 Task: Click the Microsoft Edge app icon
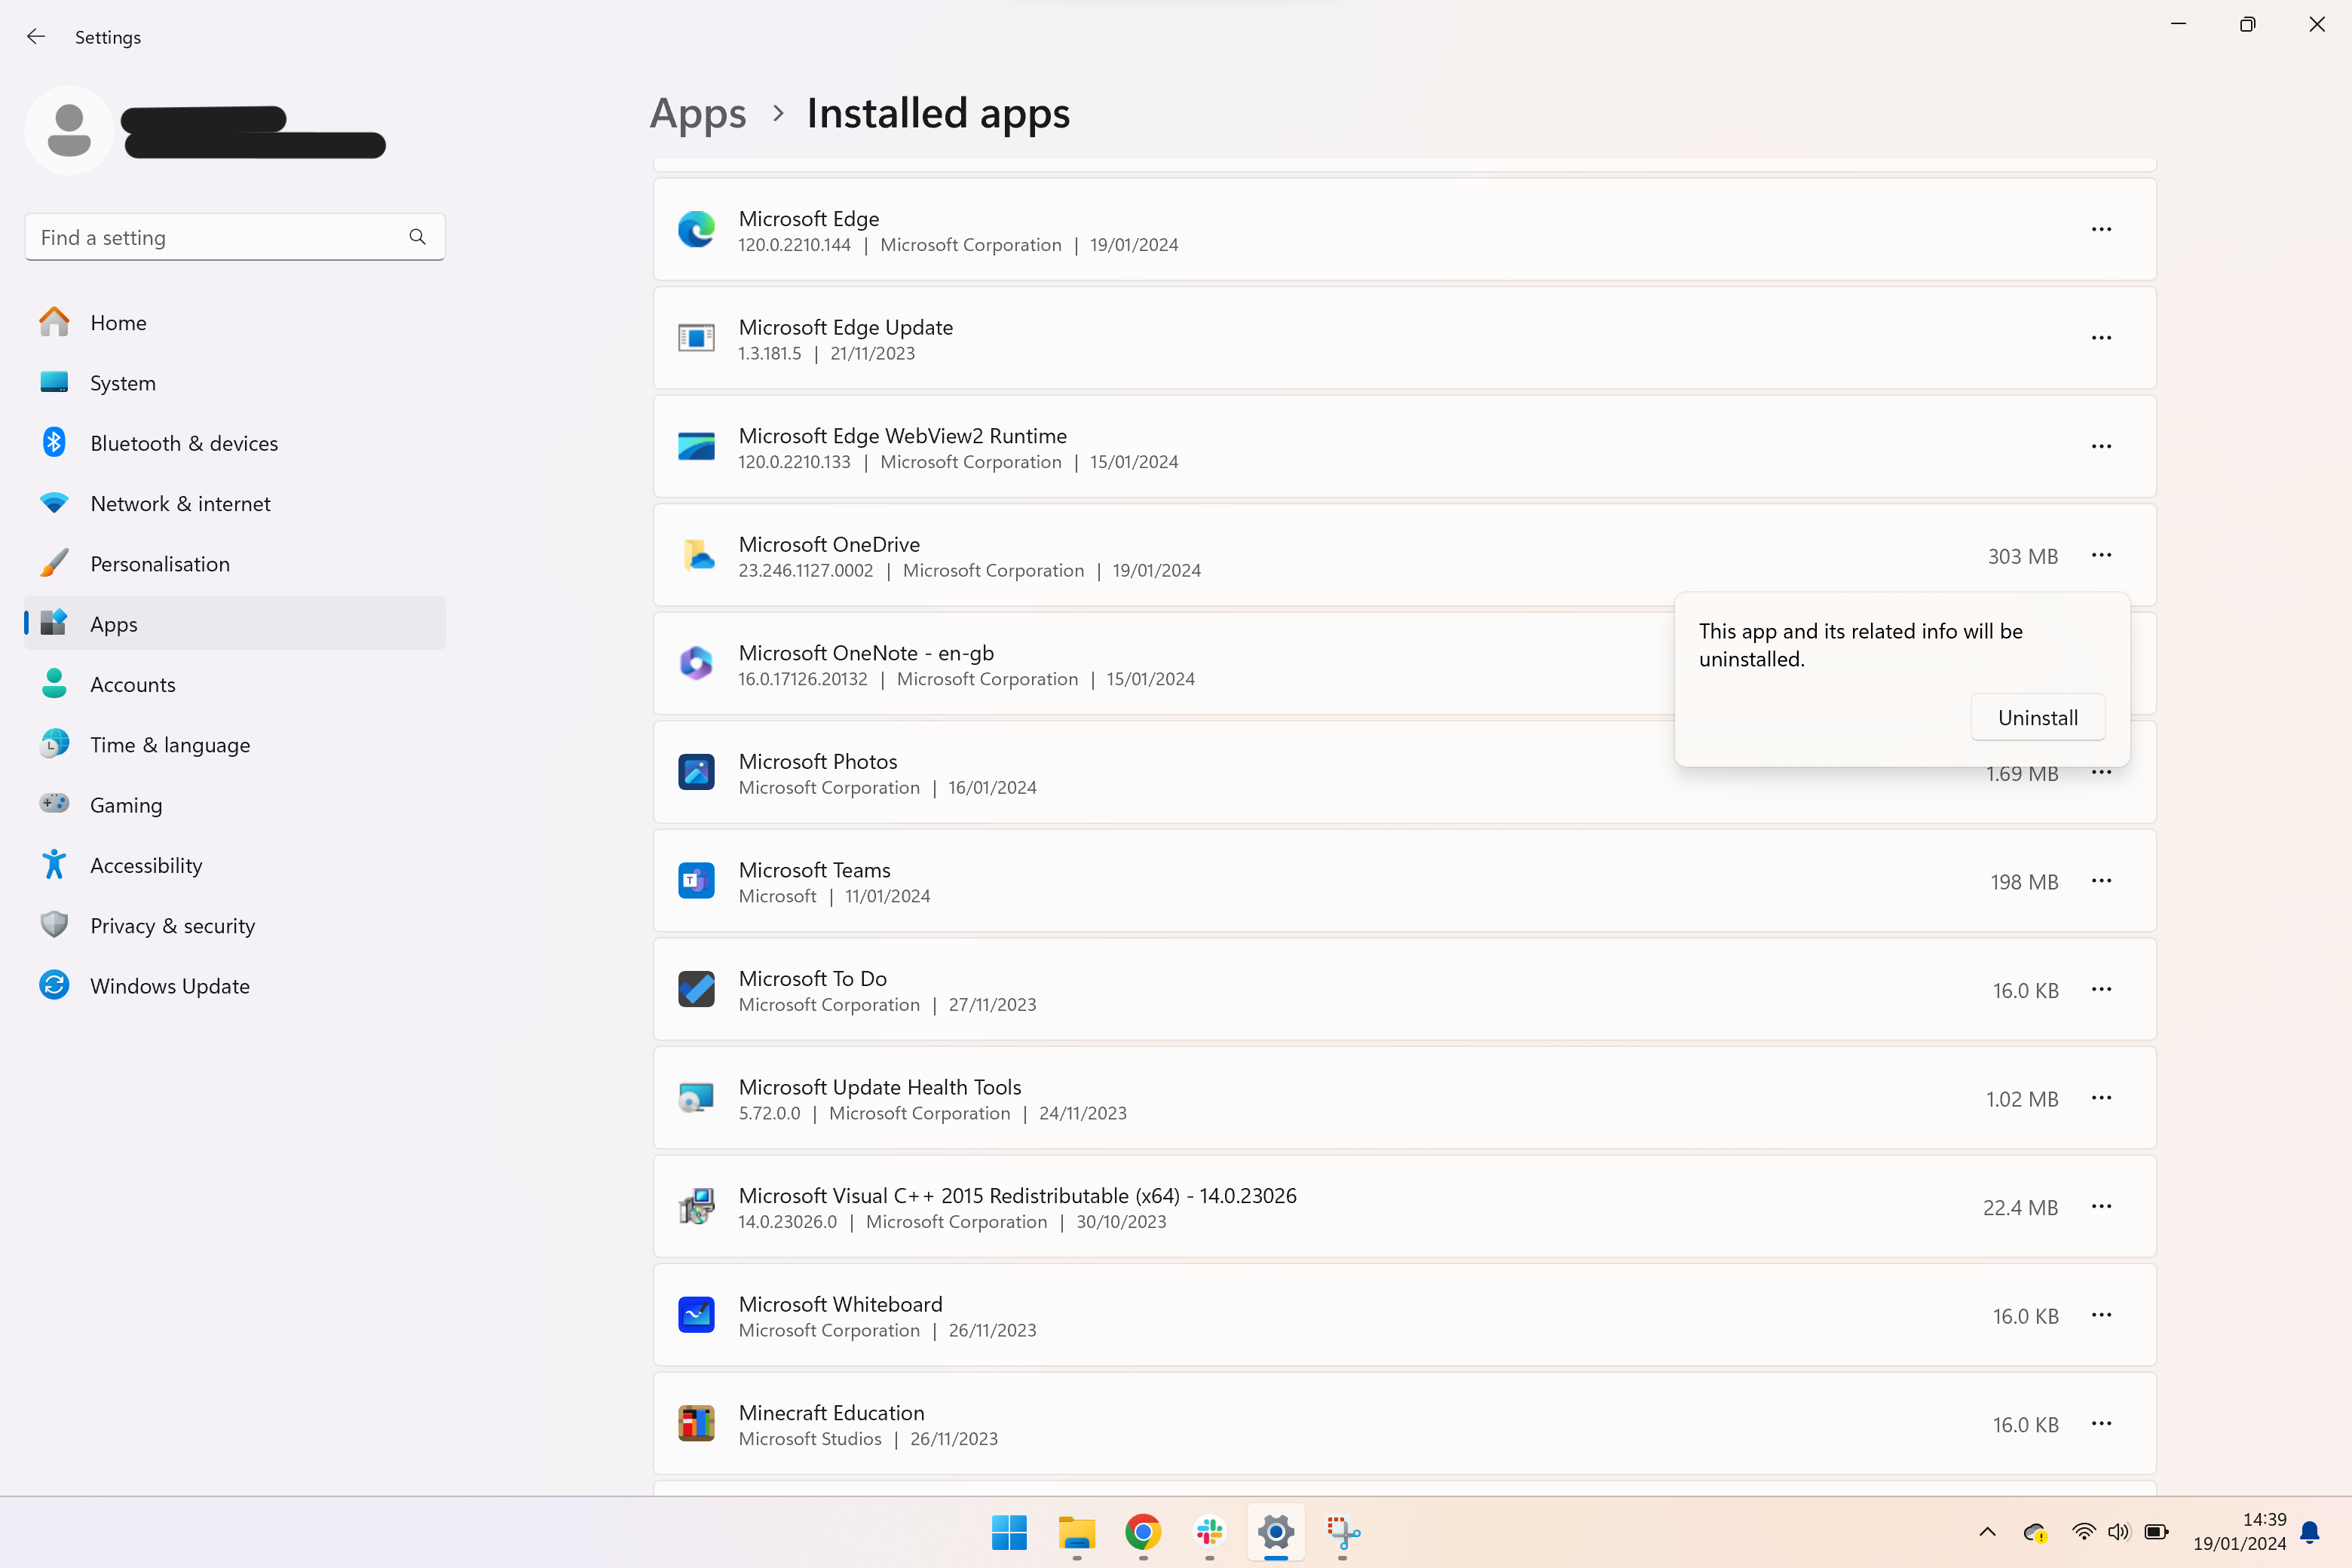click(696, 229)
